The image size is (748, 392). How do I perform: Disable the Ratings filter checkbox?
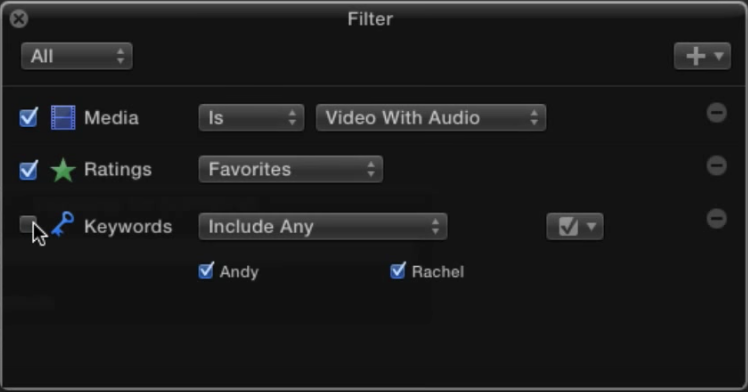click(28, 170)
